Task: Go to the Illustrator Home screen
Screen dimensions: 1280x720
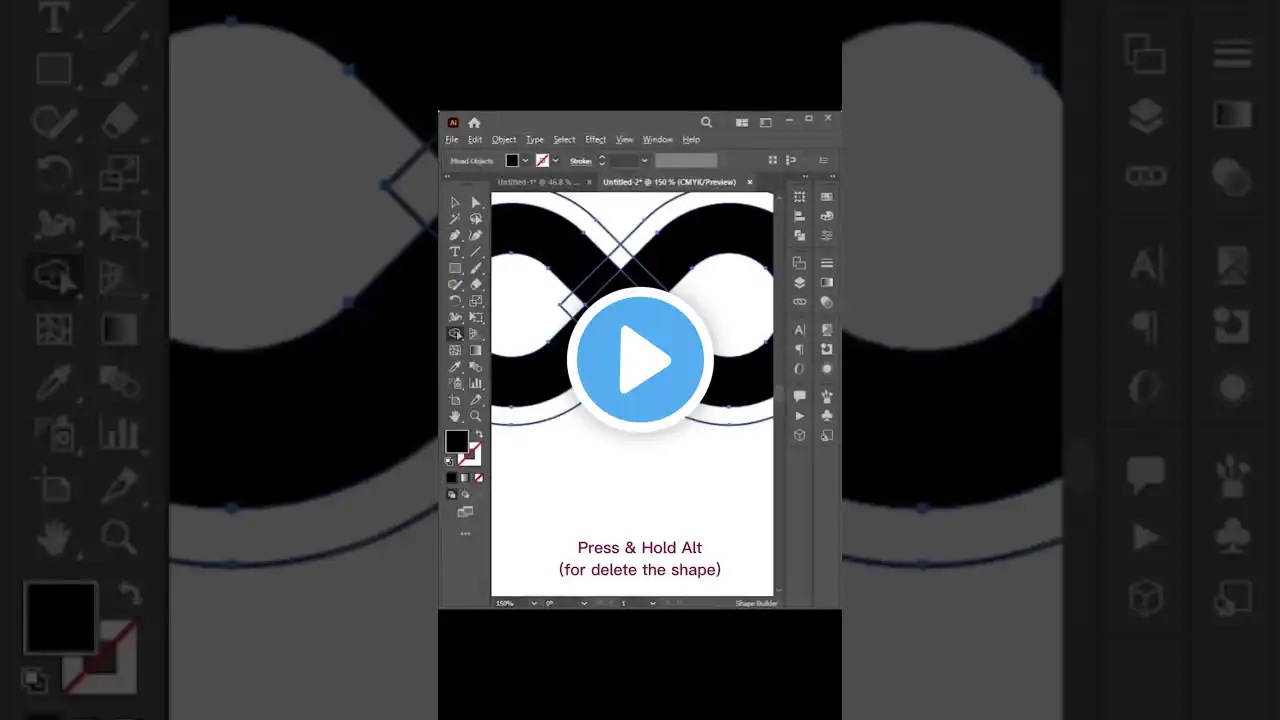Action: (x=474, y=122)
